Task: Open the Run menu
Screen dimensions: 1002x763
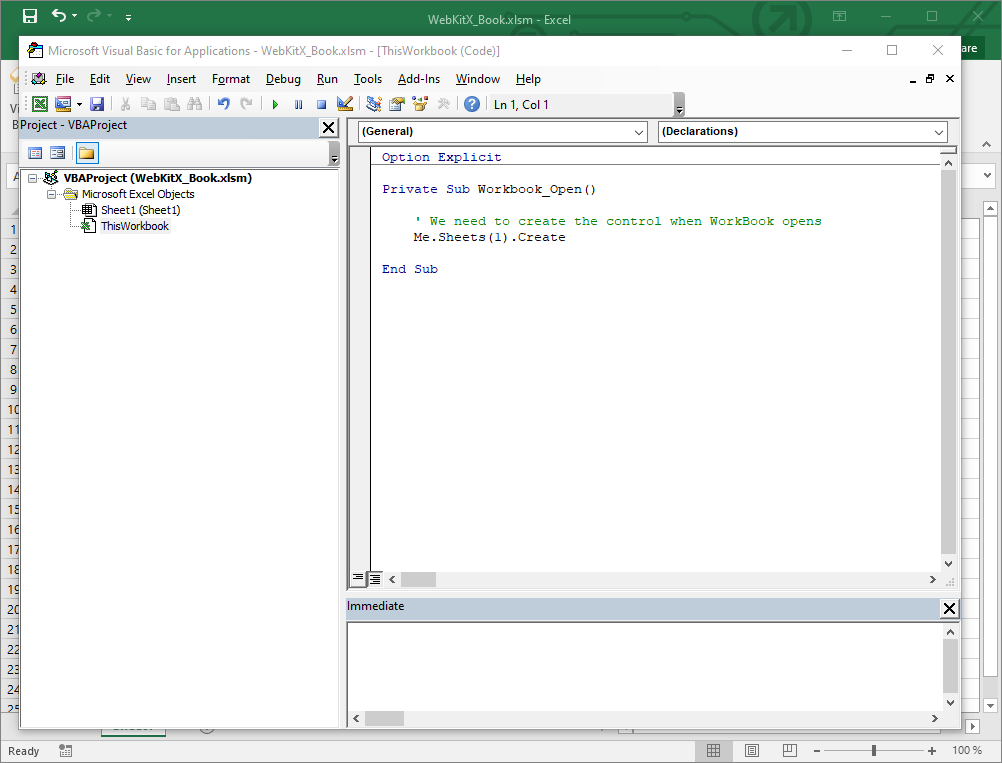Action: click(327, 79)
